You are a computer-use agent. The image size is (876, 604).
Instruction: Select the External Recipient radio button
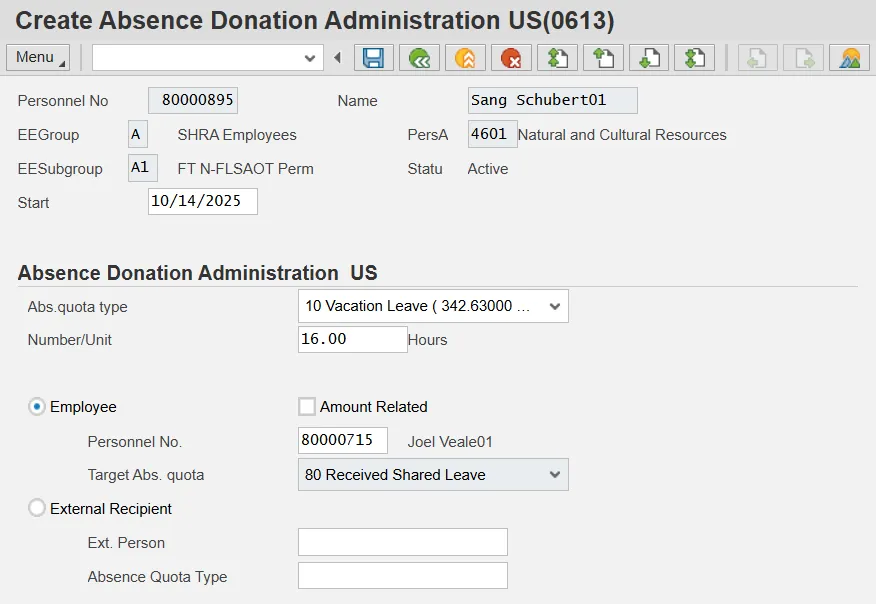point(37,509)
